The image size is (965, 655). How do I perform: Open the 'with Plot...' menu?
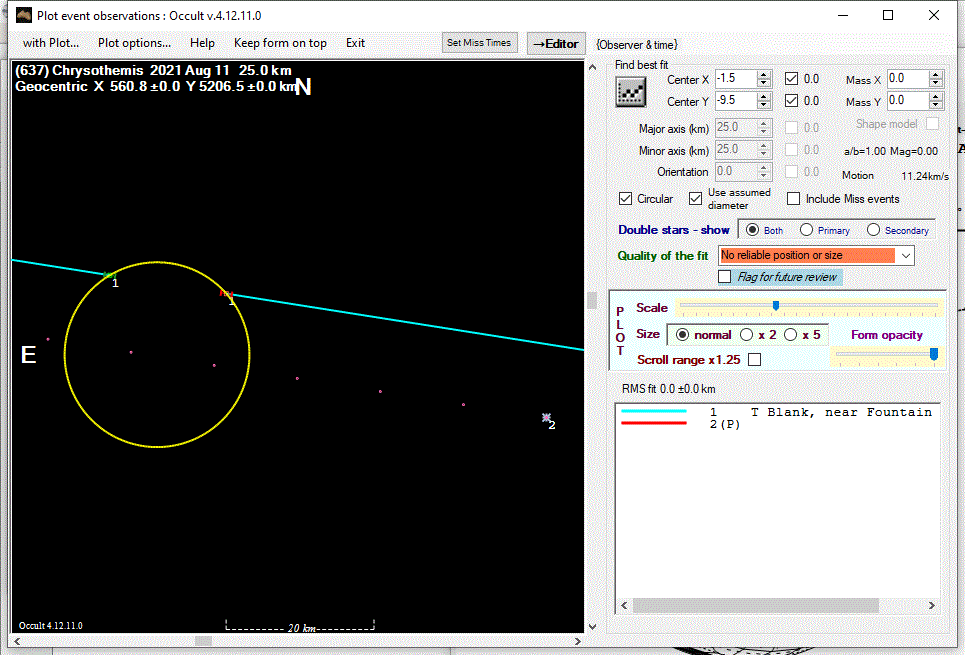pos(53,43)
